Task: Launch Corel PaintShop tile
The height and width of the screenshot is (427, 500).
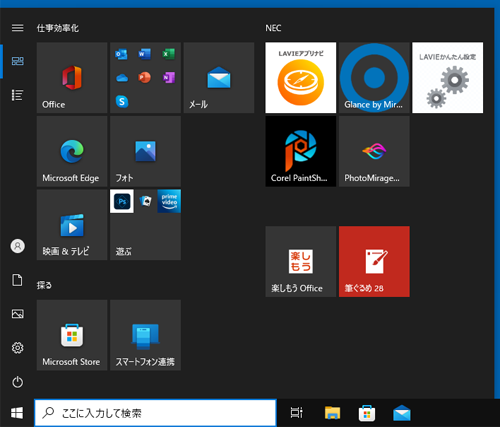Action: coord(301,151)
